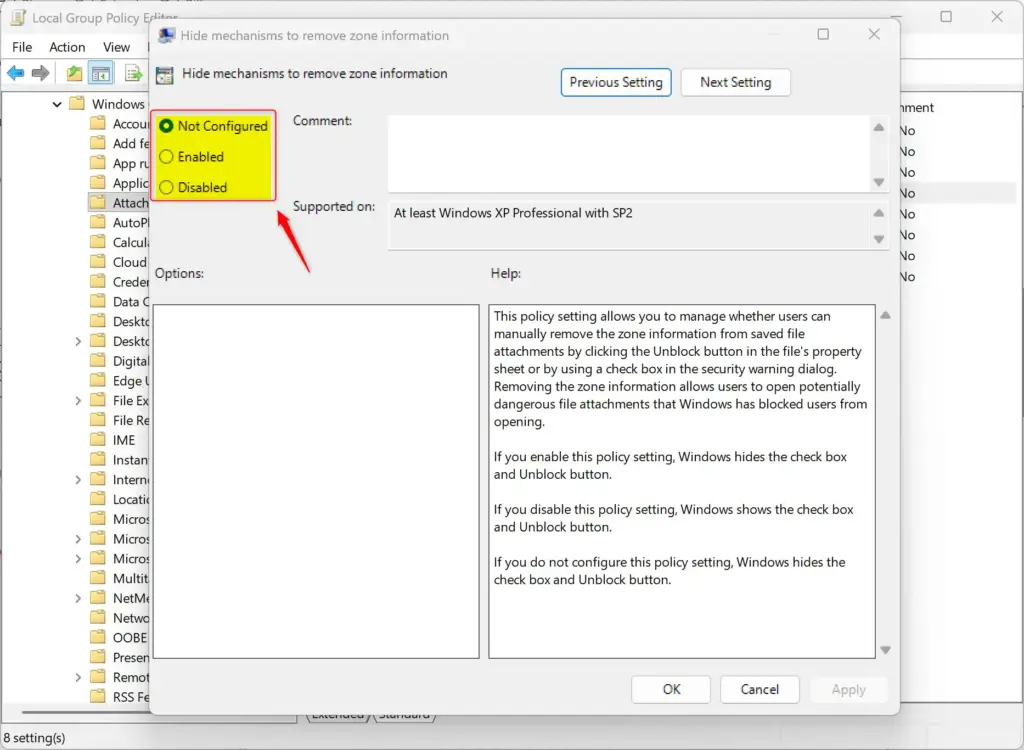
Task: Select the Edge folder in tree
Action: [x=119, y=380]
